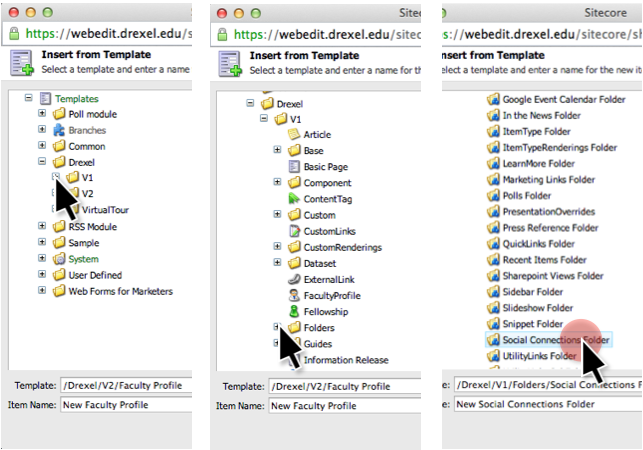Screen dimensions: 643x450
Task: Click the address bar in right window
Action: click(542, 34)
